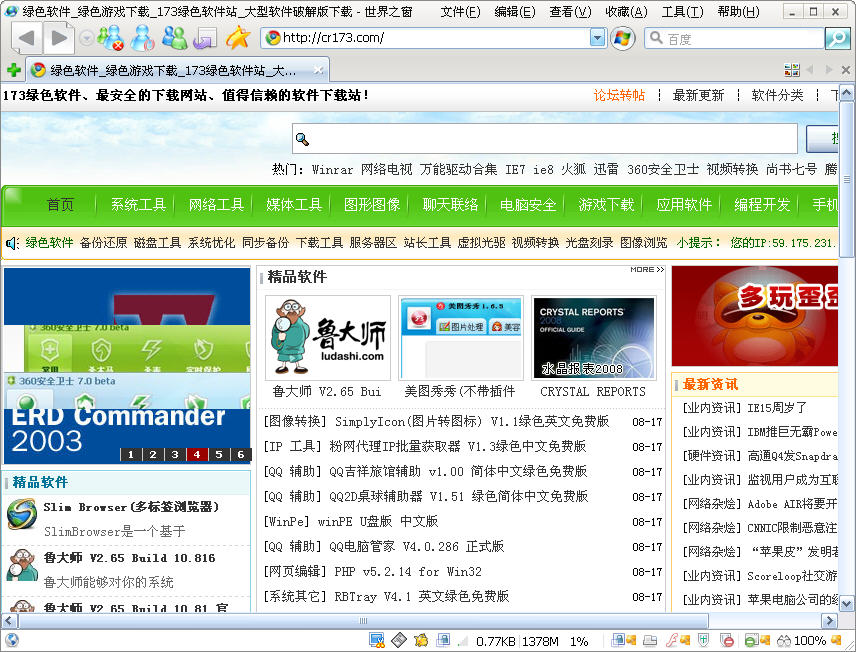Click the 游戏下载 navigation item
The image size is (856, 652).
(x=606, y=205)
